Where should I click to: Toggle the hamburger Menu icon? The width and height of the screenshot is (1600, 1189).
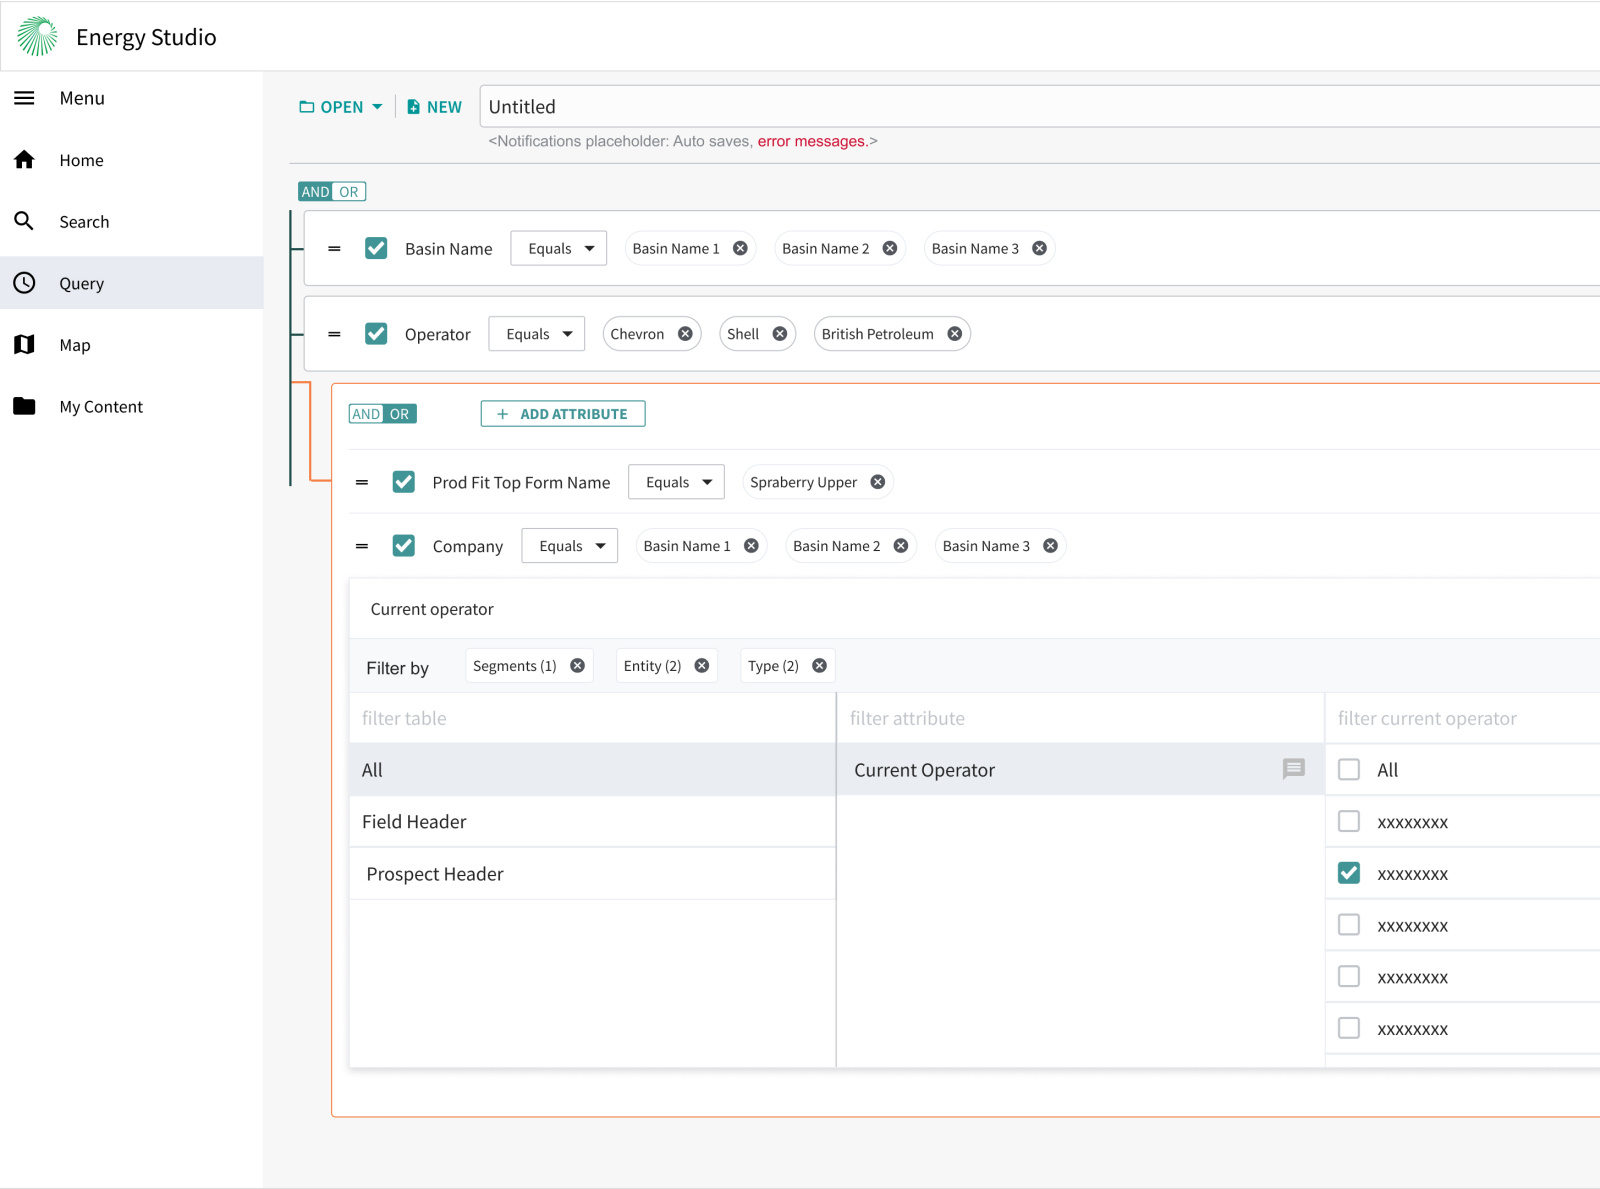24,98
